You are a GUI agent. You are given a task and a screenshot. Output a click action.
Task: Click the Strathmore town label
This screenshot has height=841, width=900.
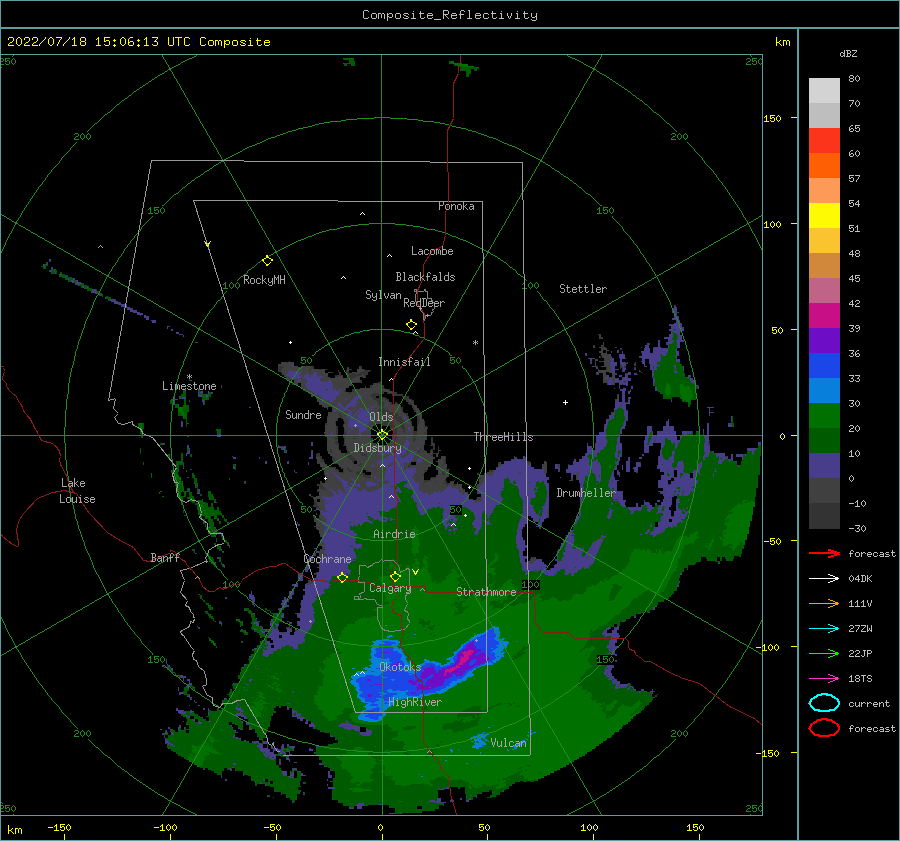(x=486, y=592)
